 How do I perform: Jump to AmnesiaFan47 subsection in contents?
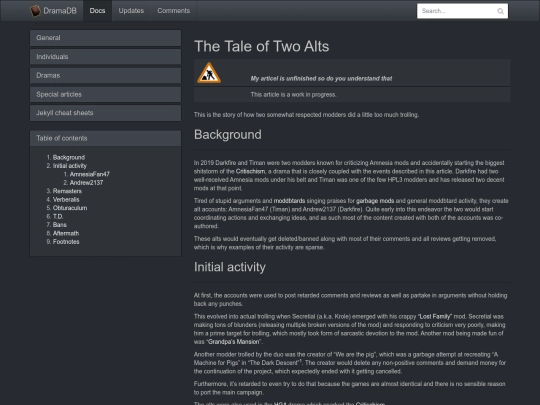click(90, 174)
